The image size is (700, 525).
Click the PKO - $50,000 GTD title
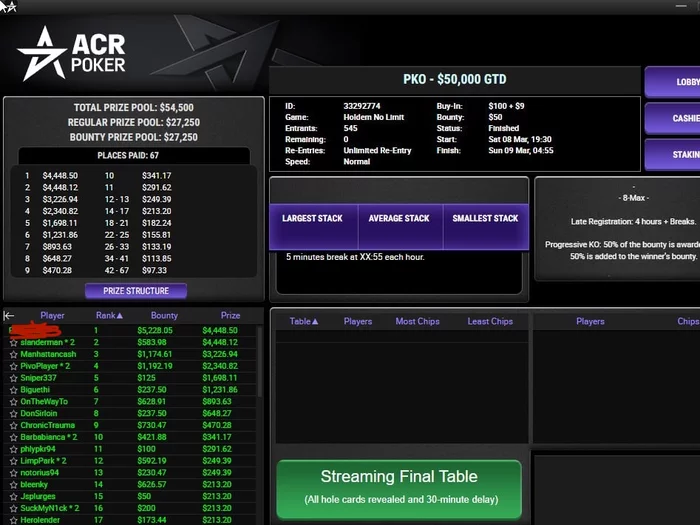click(x=454, y=79)
